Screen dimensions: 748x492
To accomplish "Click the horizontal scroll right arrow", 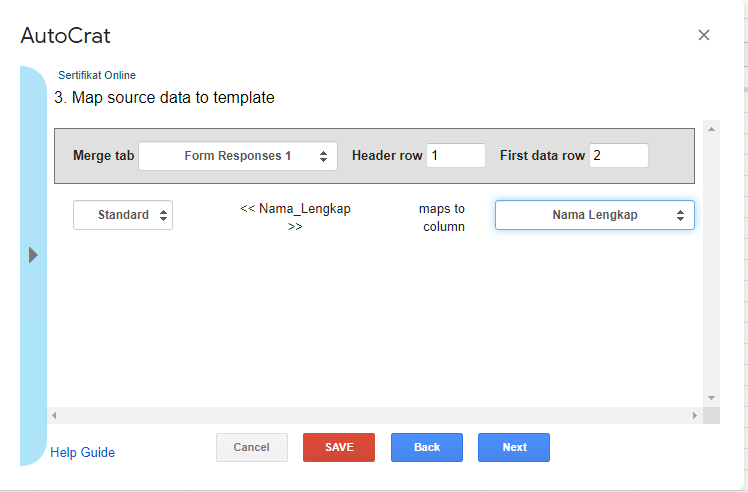I will click(695, 416).
